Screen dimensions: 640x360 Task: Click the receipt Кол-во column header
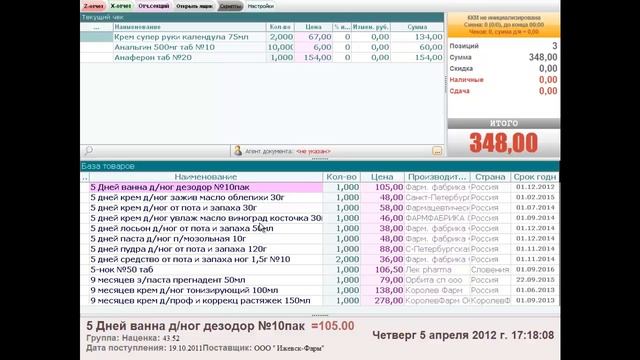(280, 27)
